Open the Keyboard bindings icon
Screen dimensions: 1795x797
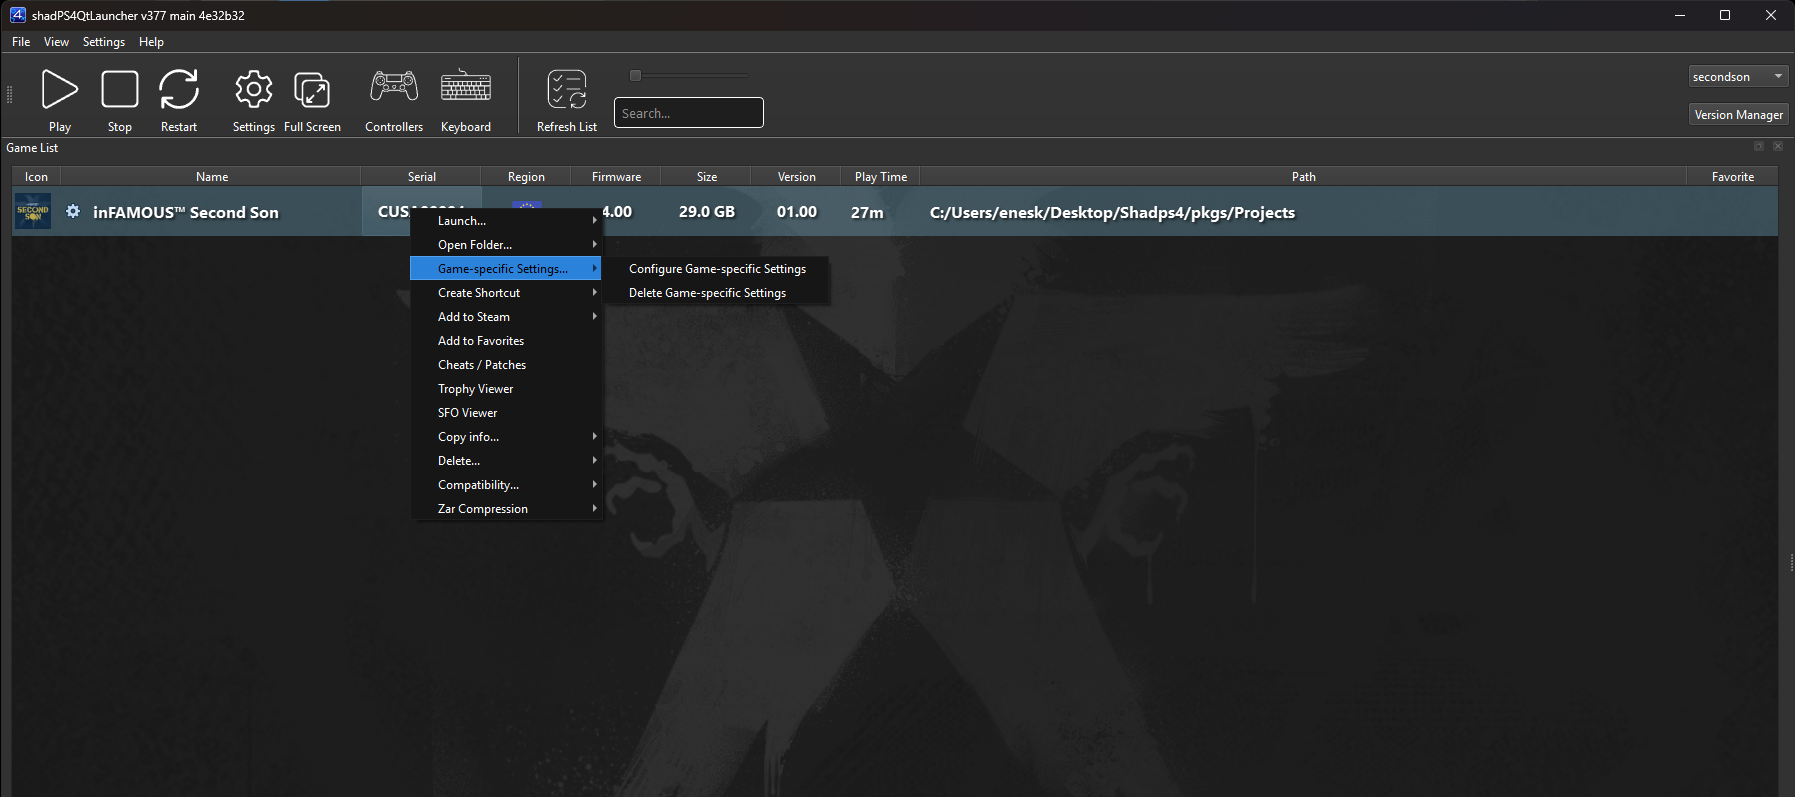point(466,86)
